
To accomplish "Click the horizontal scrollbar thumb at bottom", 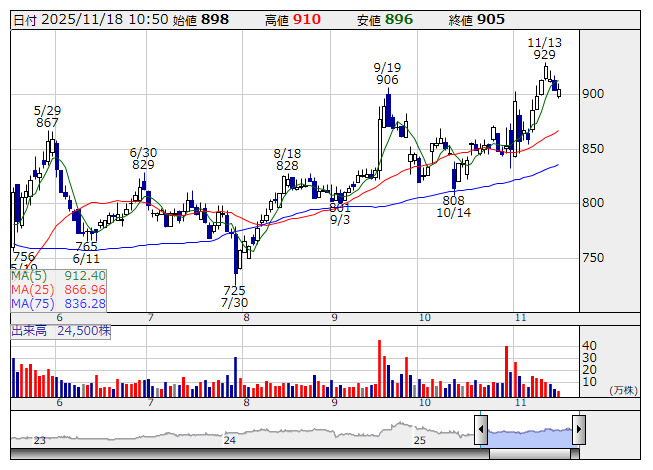I will (x=530, y=454).
